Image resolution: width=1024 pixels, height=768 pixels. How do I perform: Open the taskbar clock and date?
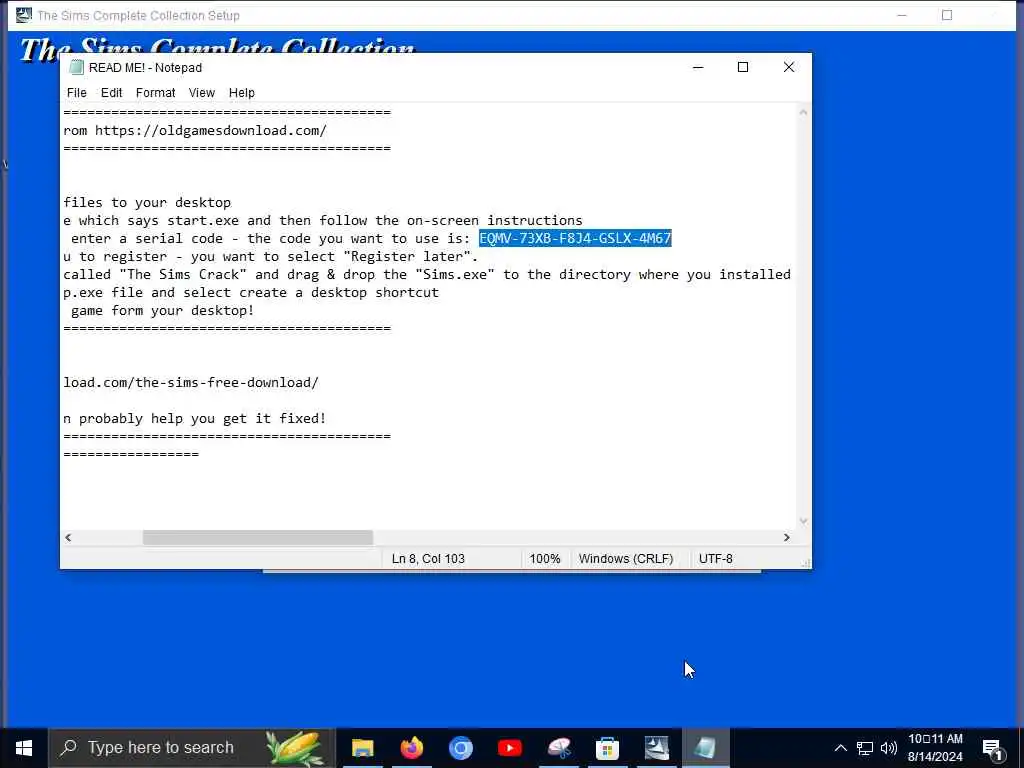coord(935,748)
